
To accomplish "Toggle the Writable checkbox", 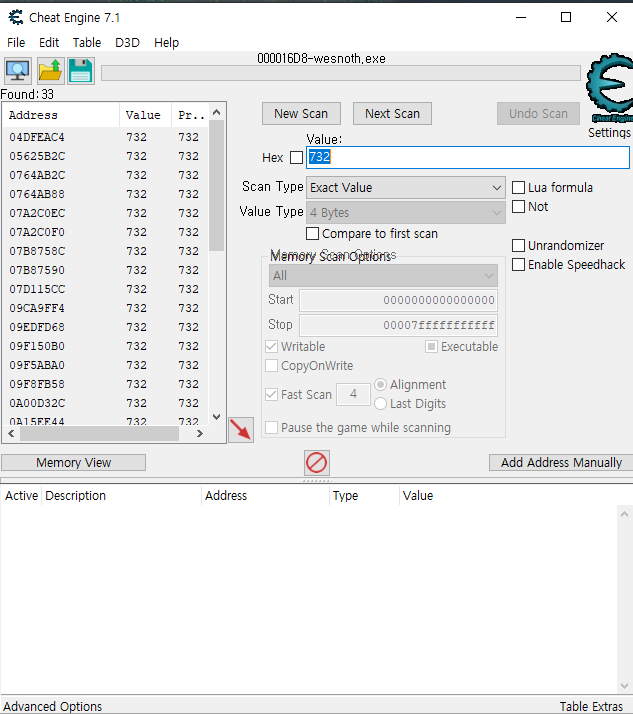I will click(x=271, y=347).
